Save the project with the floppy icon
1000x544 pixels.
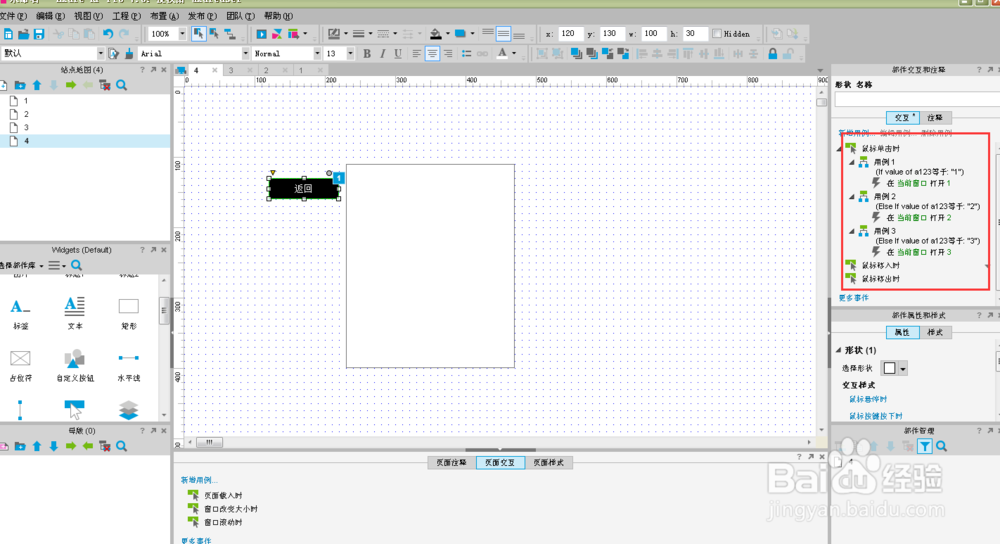(x=39, y=34)
